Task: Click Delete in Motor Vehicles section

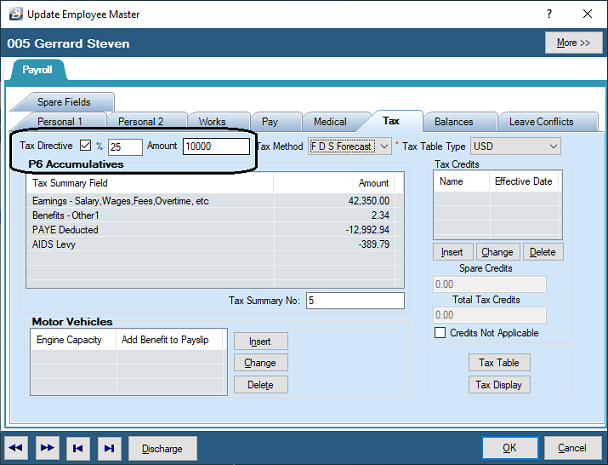Action: coord(260,385)
